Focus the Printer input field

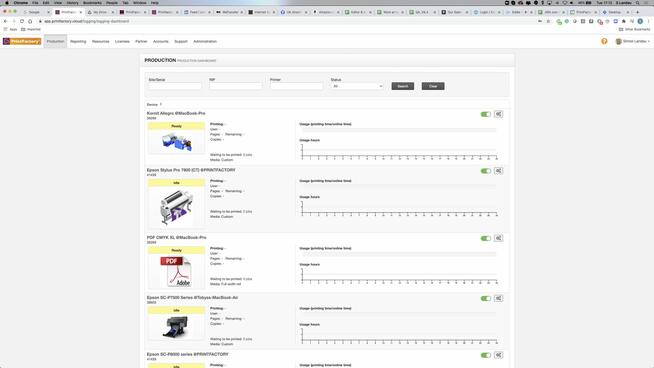coord(297,86)
